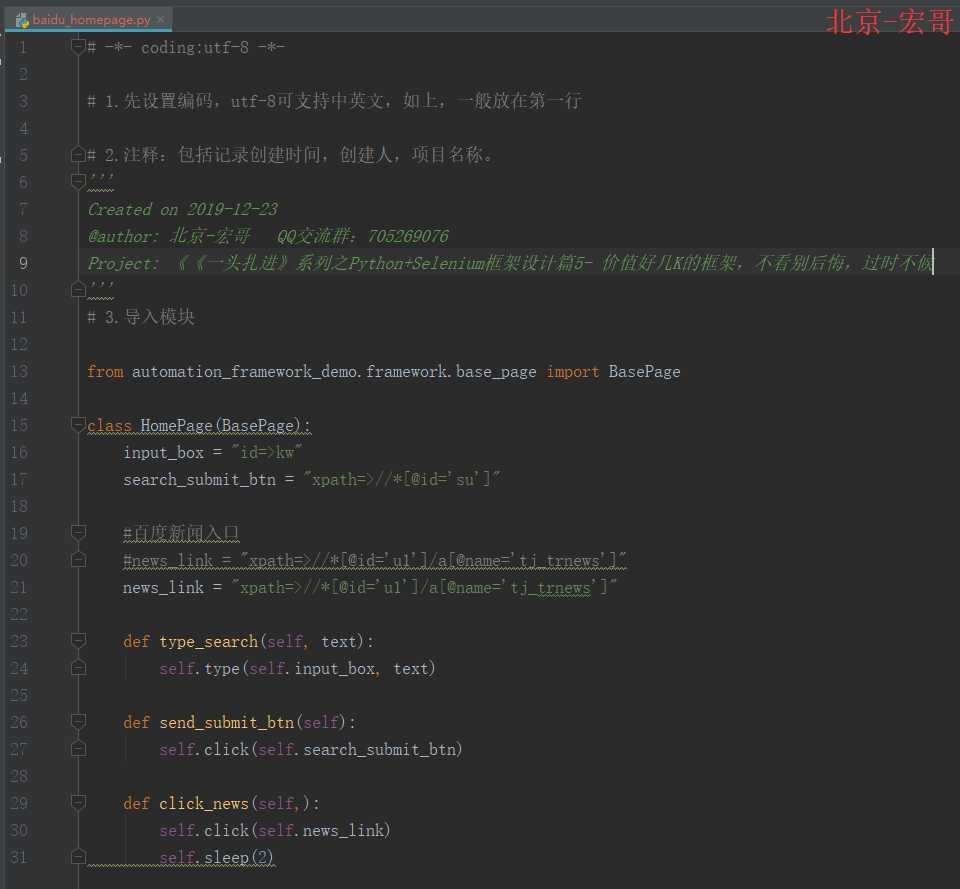Viewport: 960px width, 889px height.
Task: Click 'self.search_submit_btn' argument on line 27
Action: pos(357,749)
